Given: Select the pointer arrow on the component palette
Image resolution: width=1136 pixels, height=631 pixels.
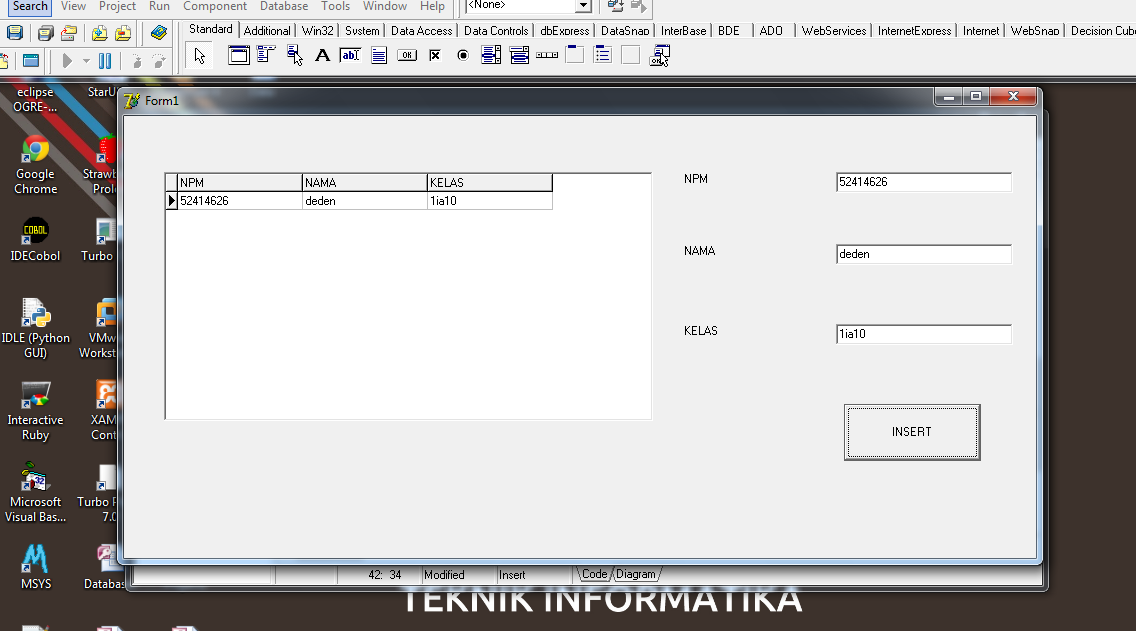Looking at the screenshot, I should pos(199,55).
